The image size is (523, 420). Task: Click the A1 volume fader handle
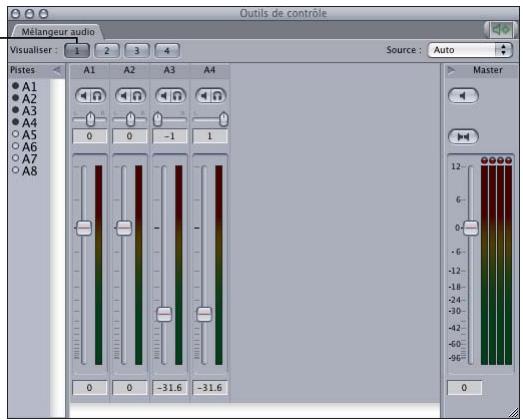click(x=84, y=228)
